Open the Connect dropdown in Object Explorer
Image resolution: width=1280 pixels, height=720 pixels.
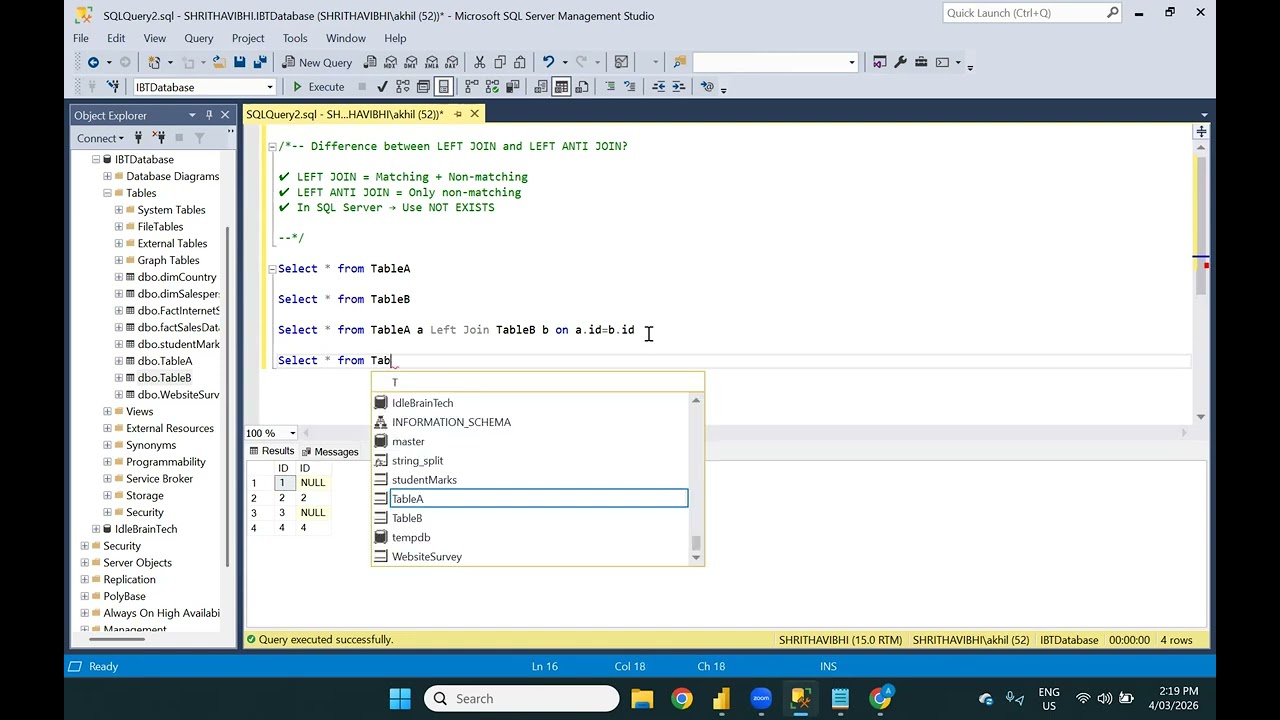(101, 138)
